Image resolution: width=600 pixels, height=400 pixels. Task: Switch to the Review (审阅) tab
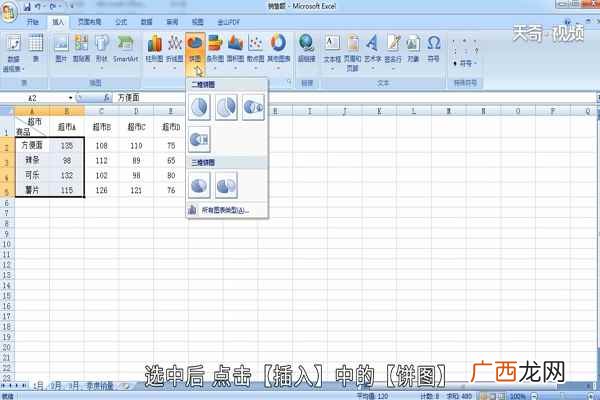[x=172, y=22]
